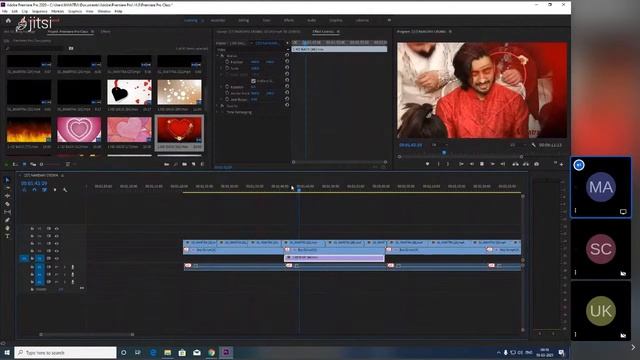Click Stop button in Program Monitor
640x360 pixels.
point(482,164)
